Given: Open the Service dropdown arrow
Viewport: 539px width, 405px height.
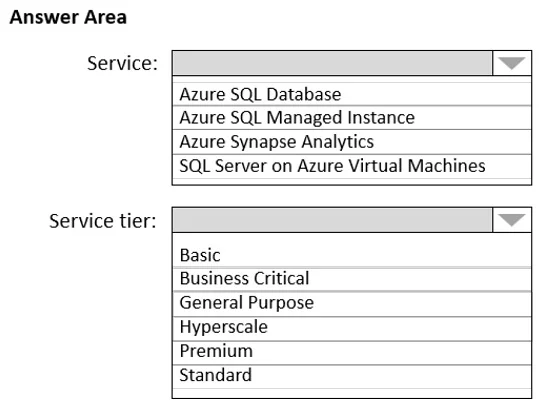Looking at the screenshot, I should 512,63.
